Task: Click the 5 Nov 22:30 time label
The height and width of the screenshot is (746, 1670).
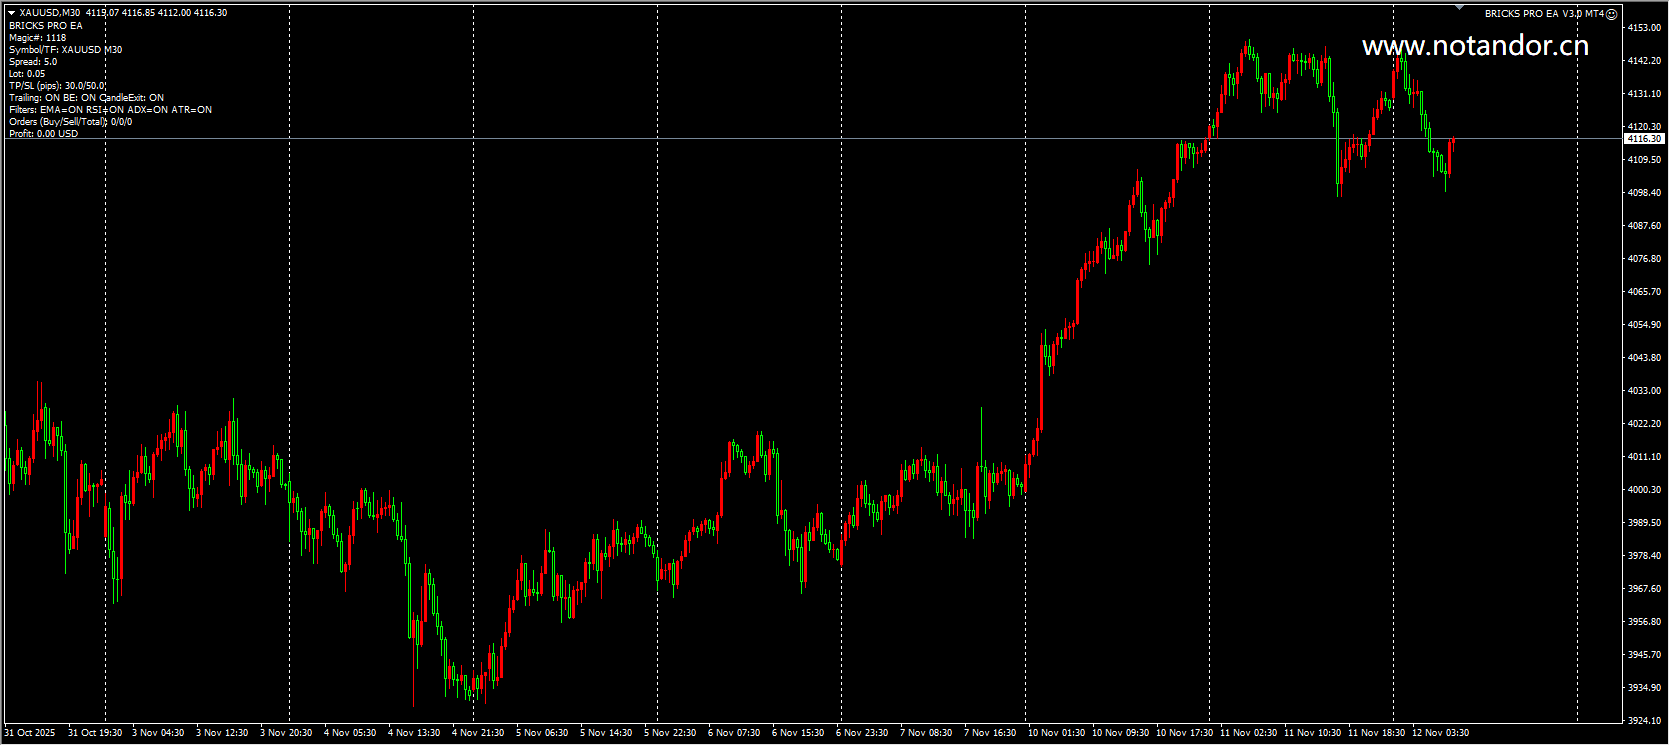Action: click(x=670, y=733)
